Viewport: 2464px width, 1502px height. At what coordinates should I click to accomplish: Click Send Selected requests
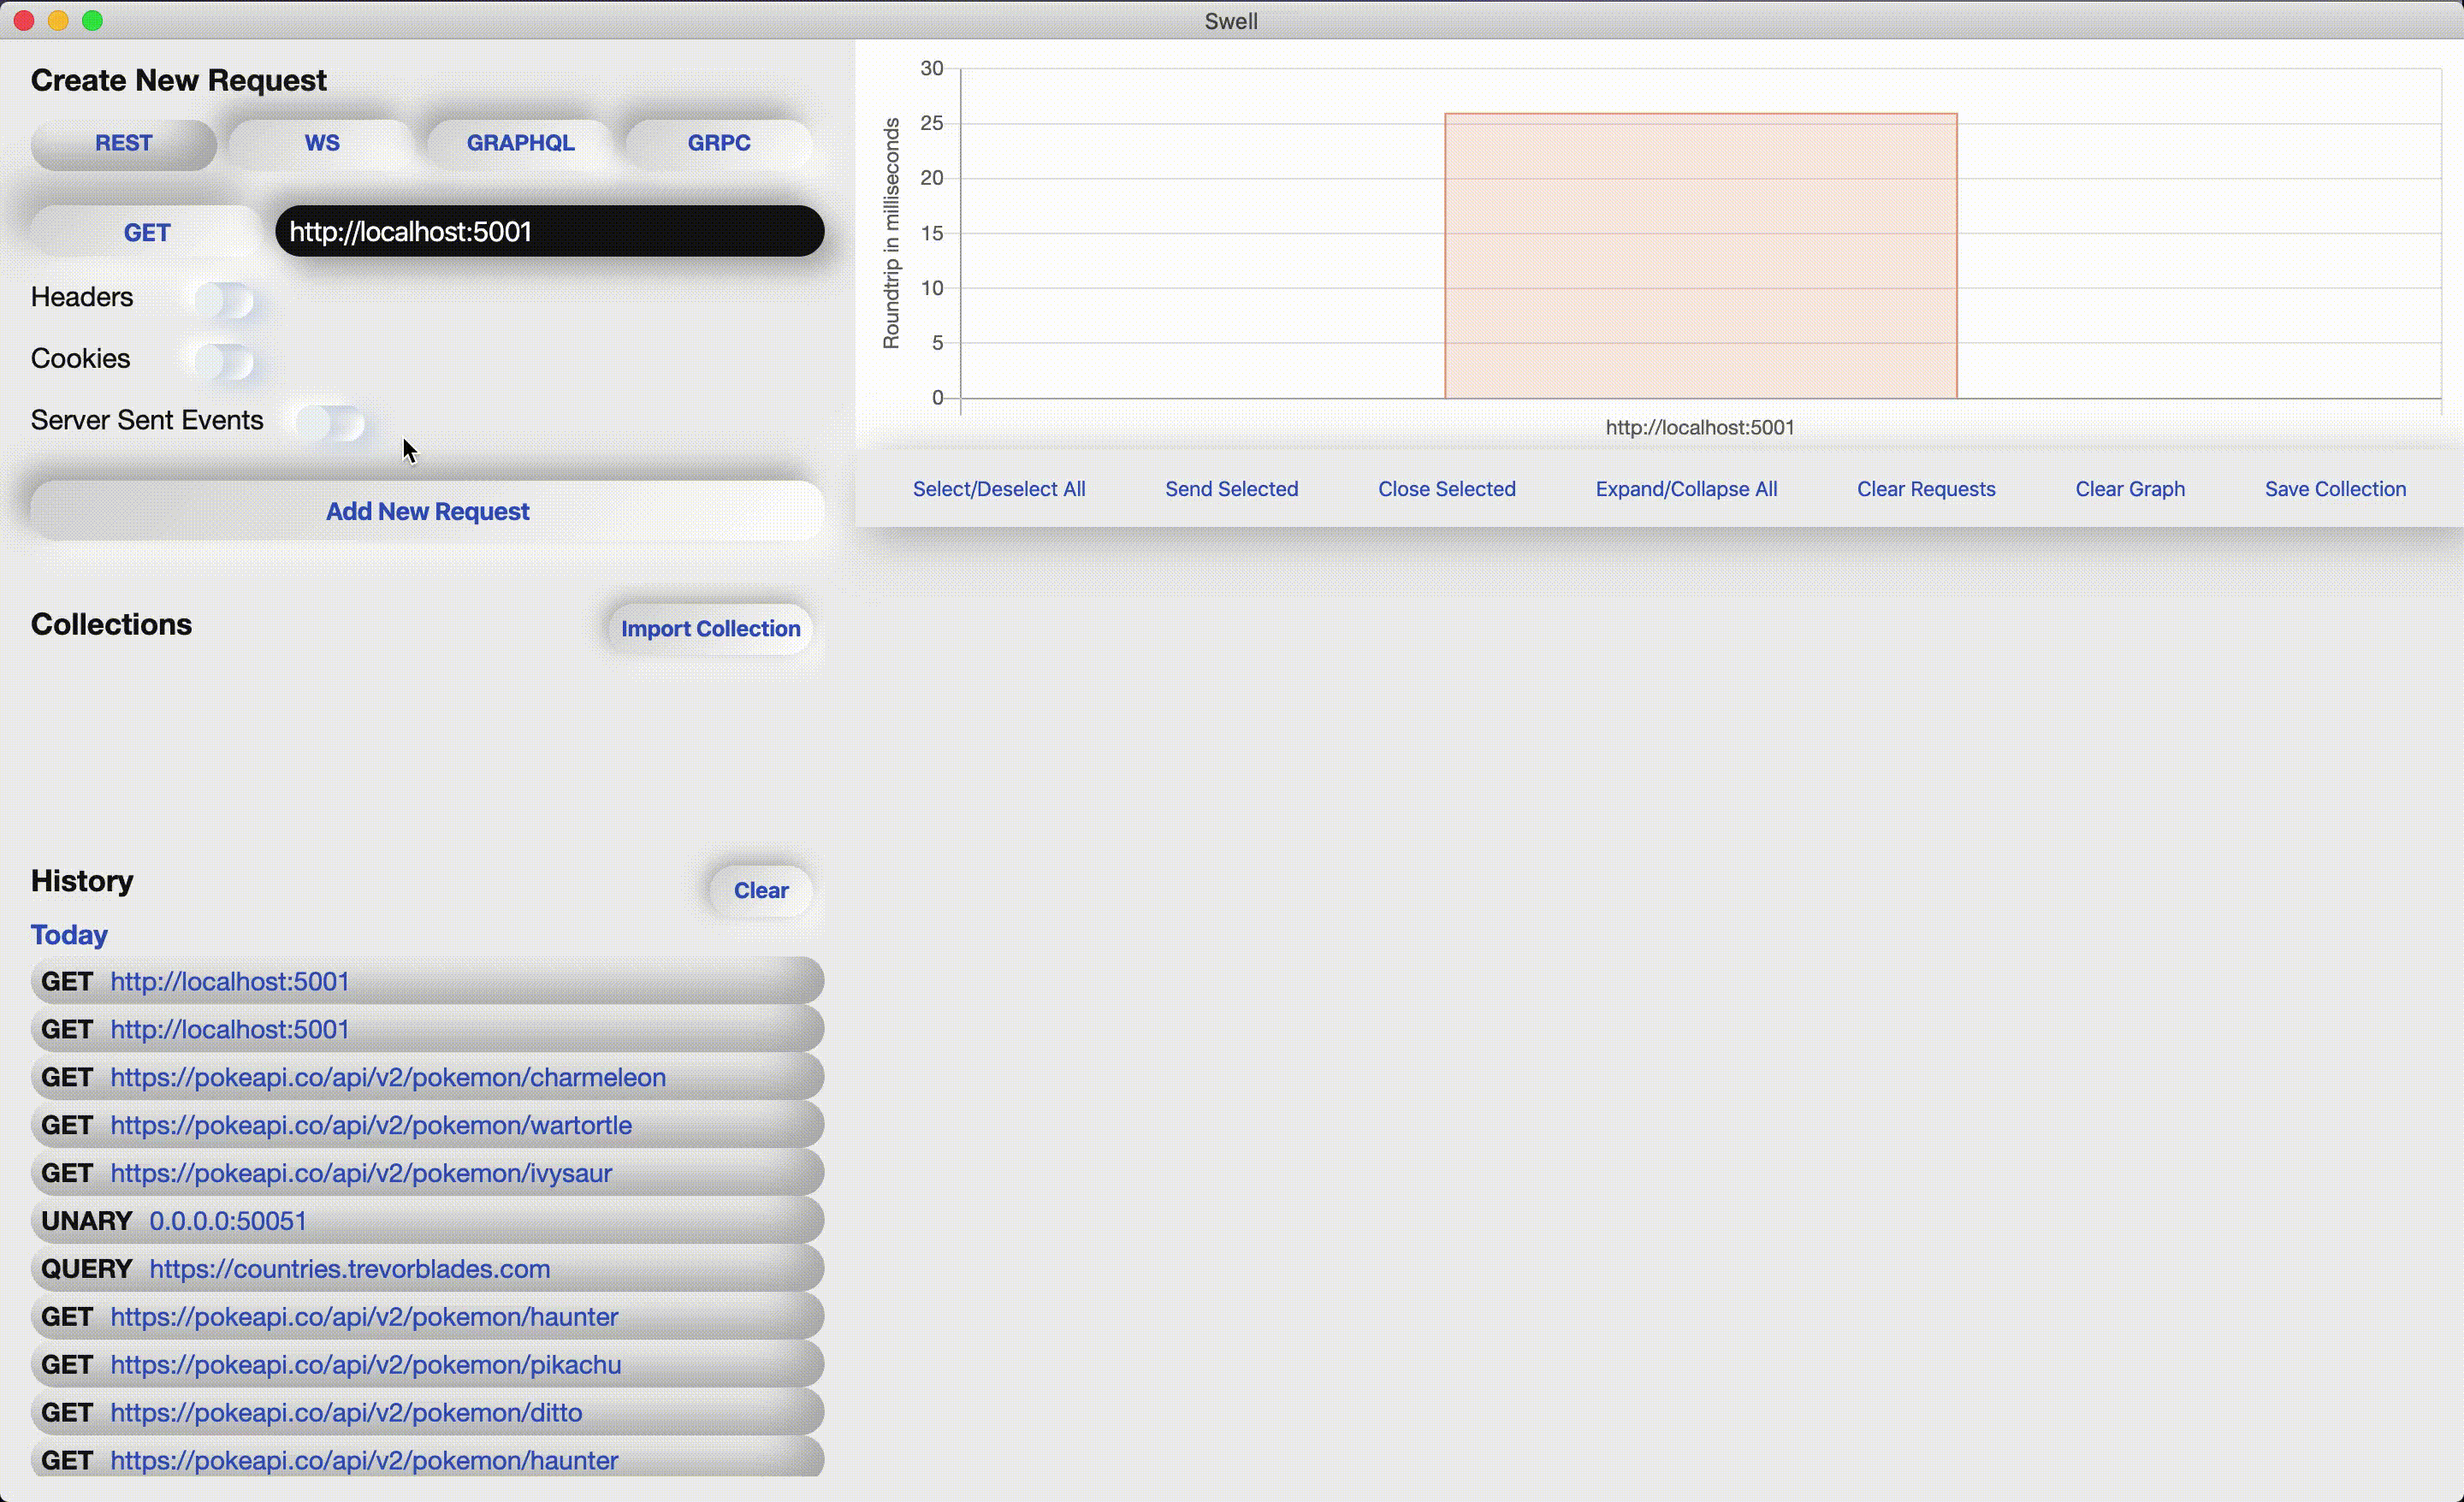tap(1231, 489)
